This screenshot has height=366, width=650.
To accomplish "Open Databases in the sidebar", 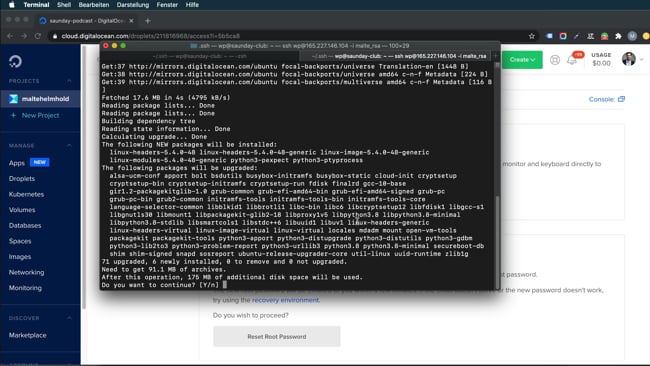I will [x=25, y=225].
